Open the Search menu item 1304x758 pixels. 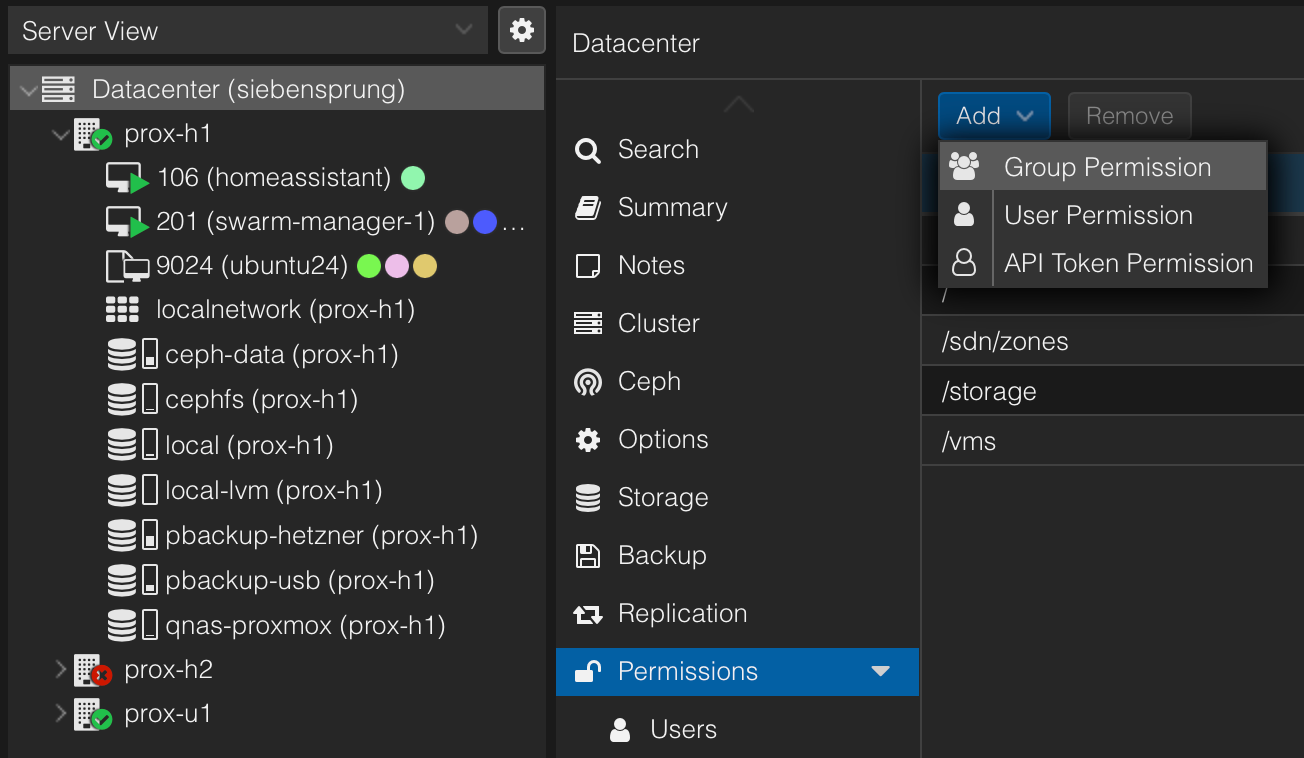pos(737,150)
